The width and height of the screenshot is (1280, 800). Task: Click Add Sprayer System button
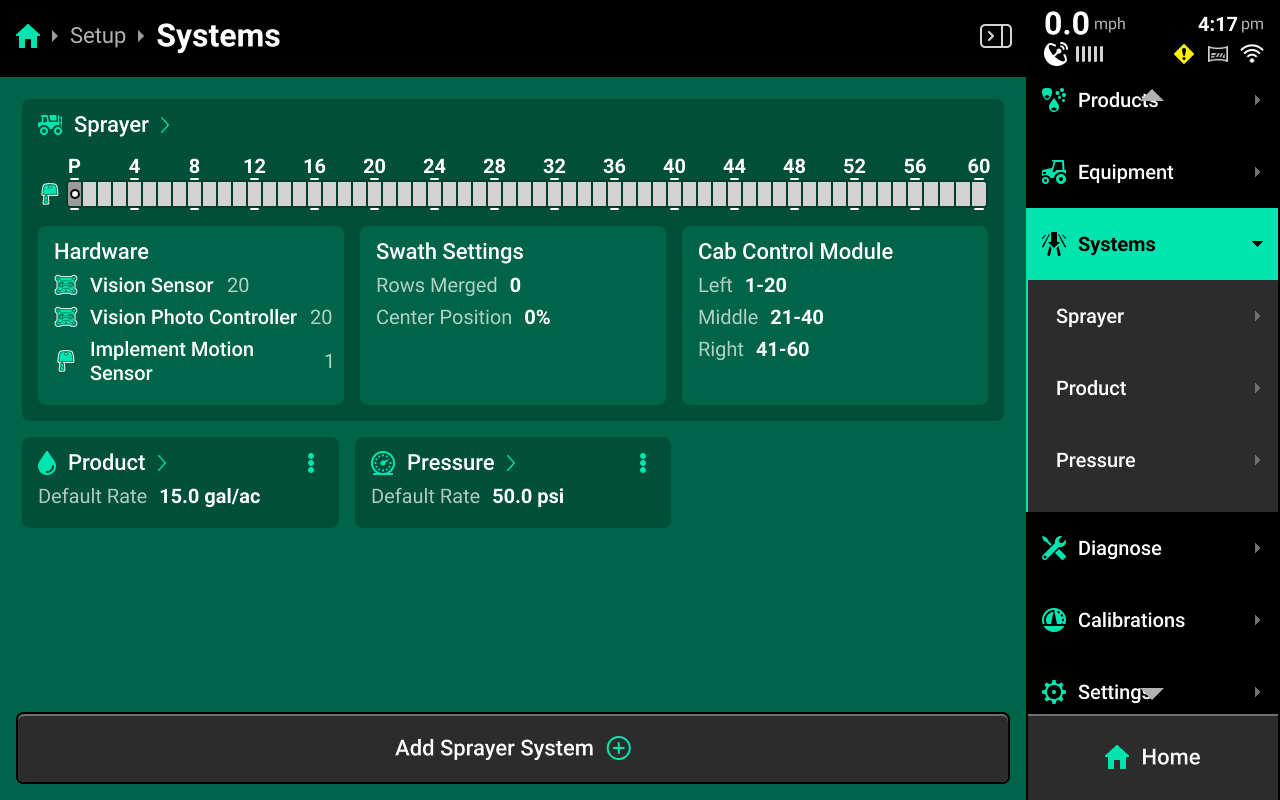[513, 748]
